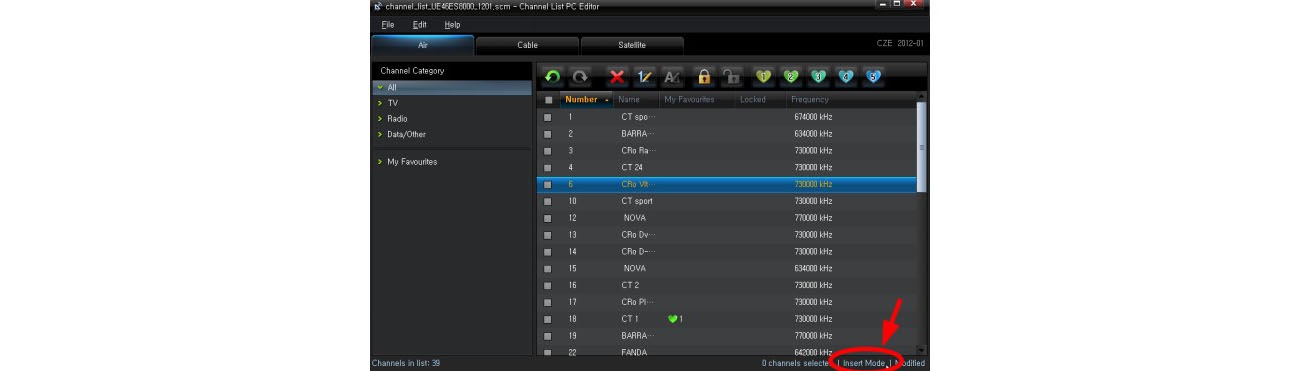The width and height of the screenshot is (1300, 371).
Task: Click the green Undo arrow icon
Action: pyautogui.click(x=552, y=77)
